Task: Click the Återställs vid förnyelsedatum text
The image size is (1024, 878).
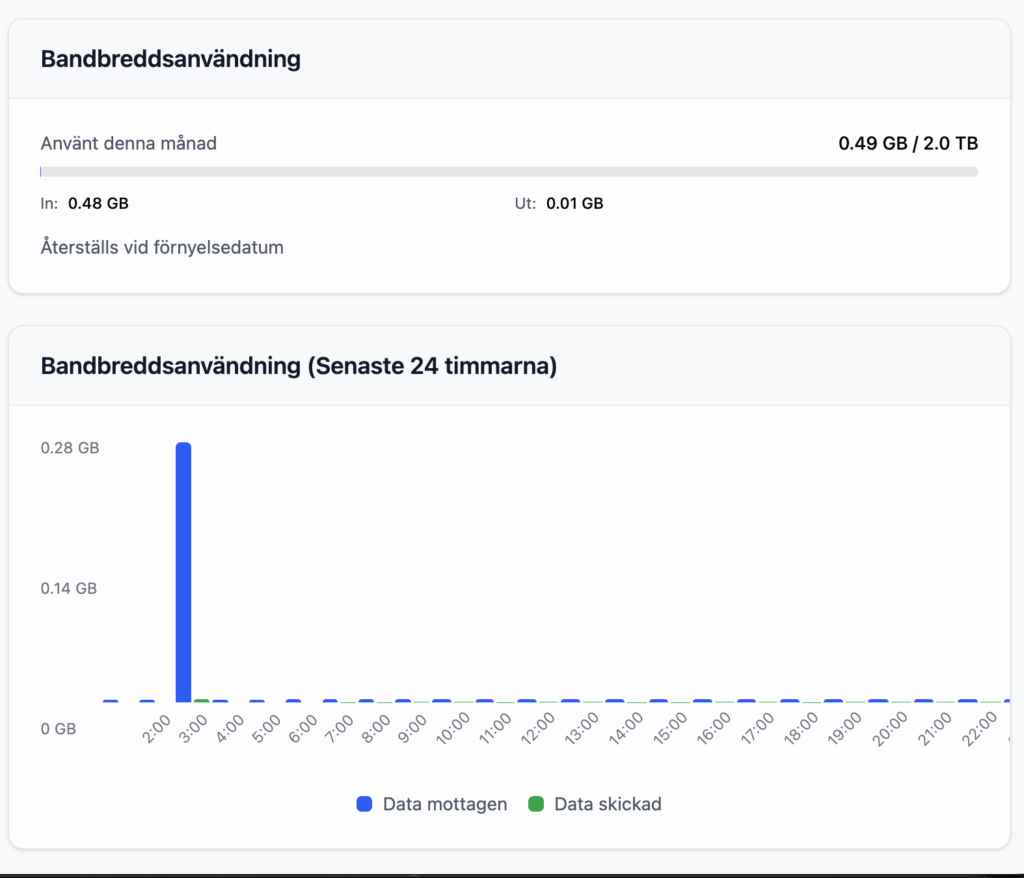Action: click(162, 247)
